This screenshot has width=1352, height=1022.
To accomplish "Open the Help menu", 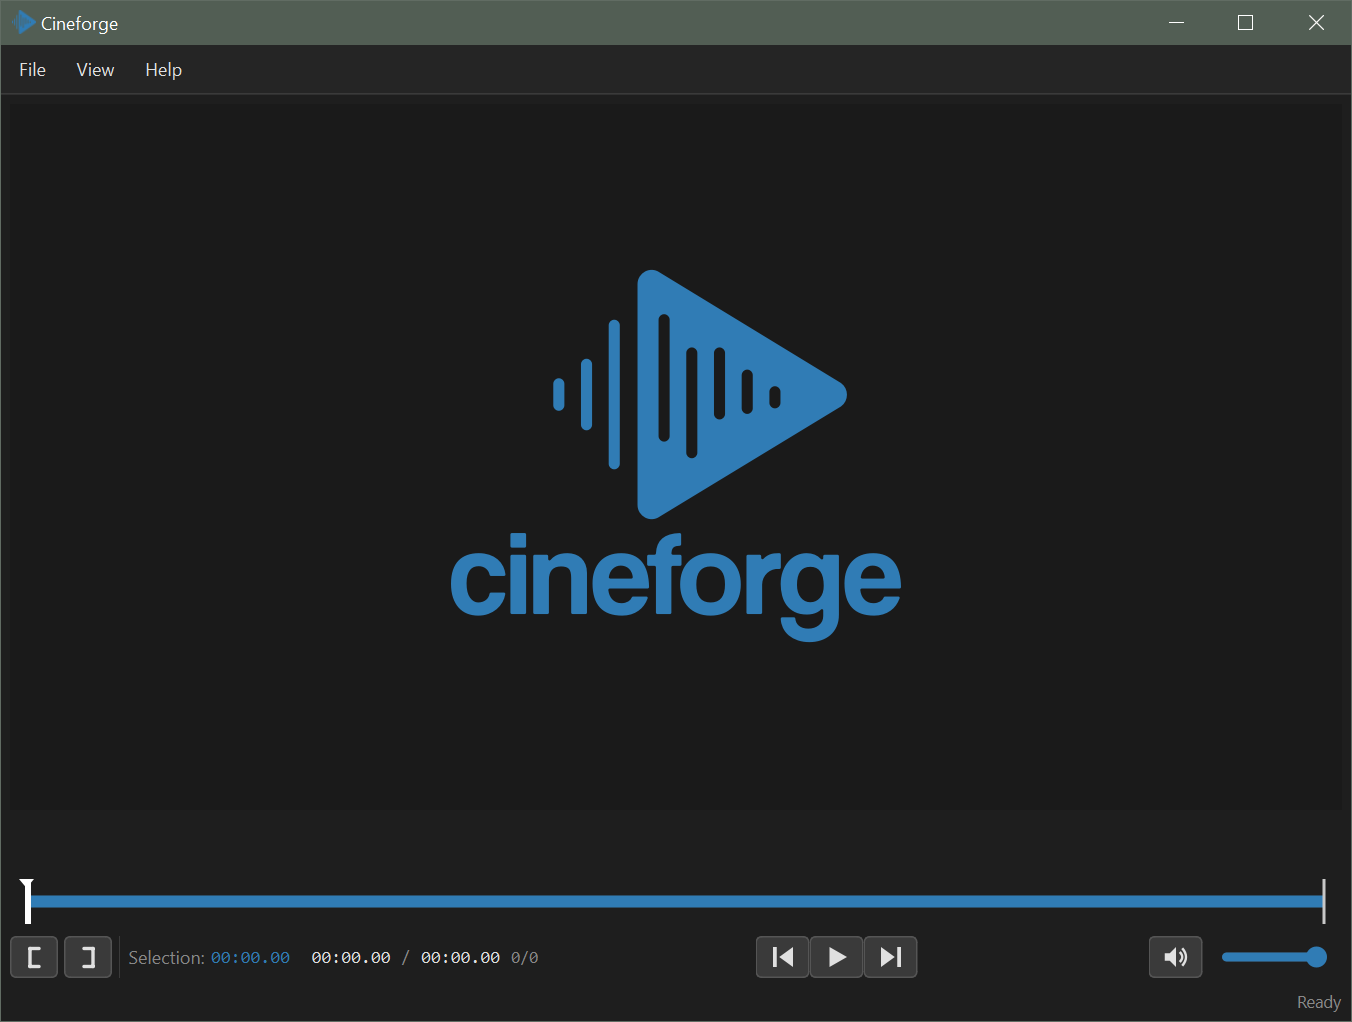I will point(163,69).
